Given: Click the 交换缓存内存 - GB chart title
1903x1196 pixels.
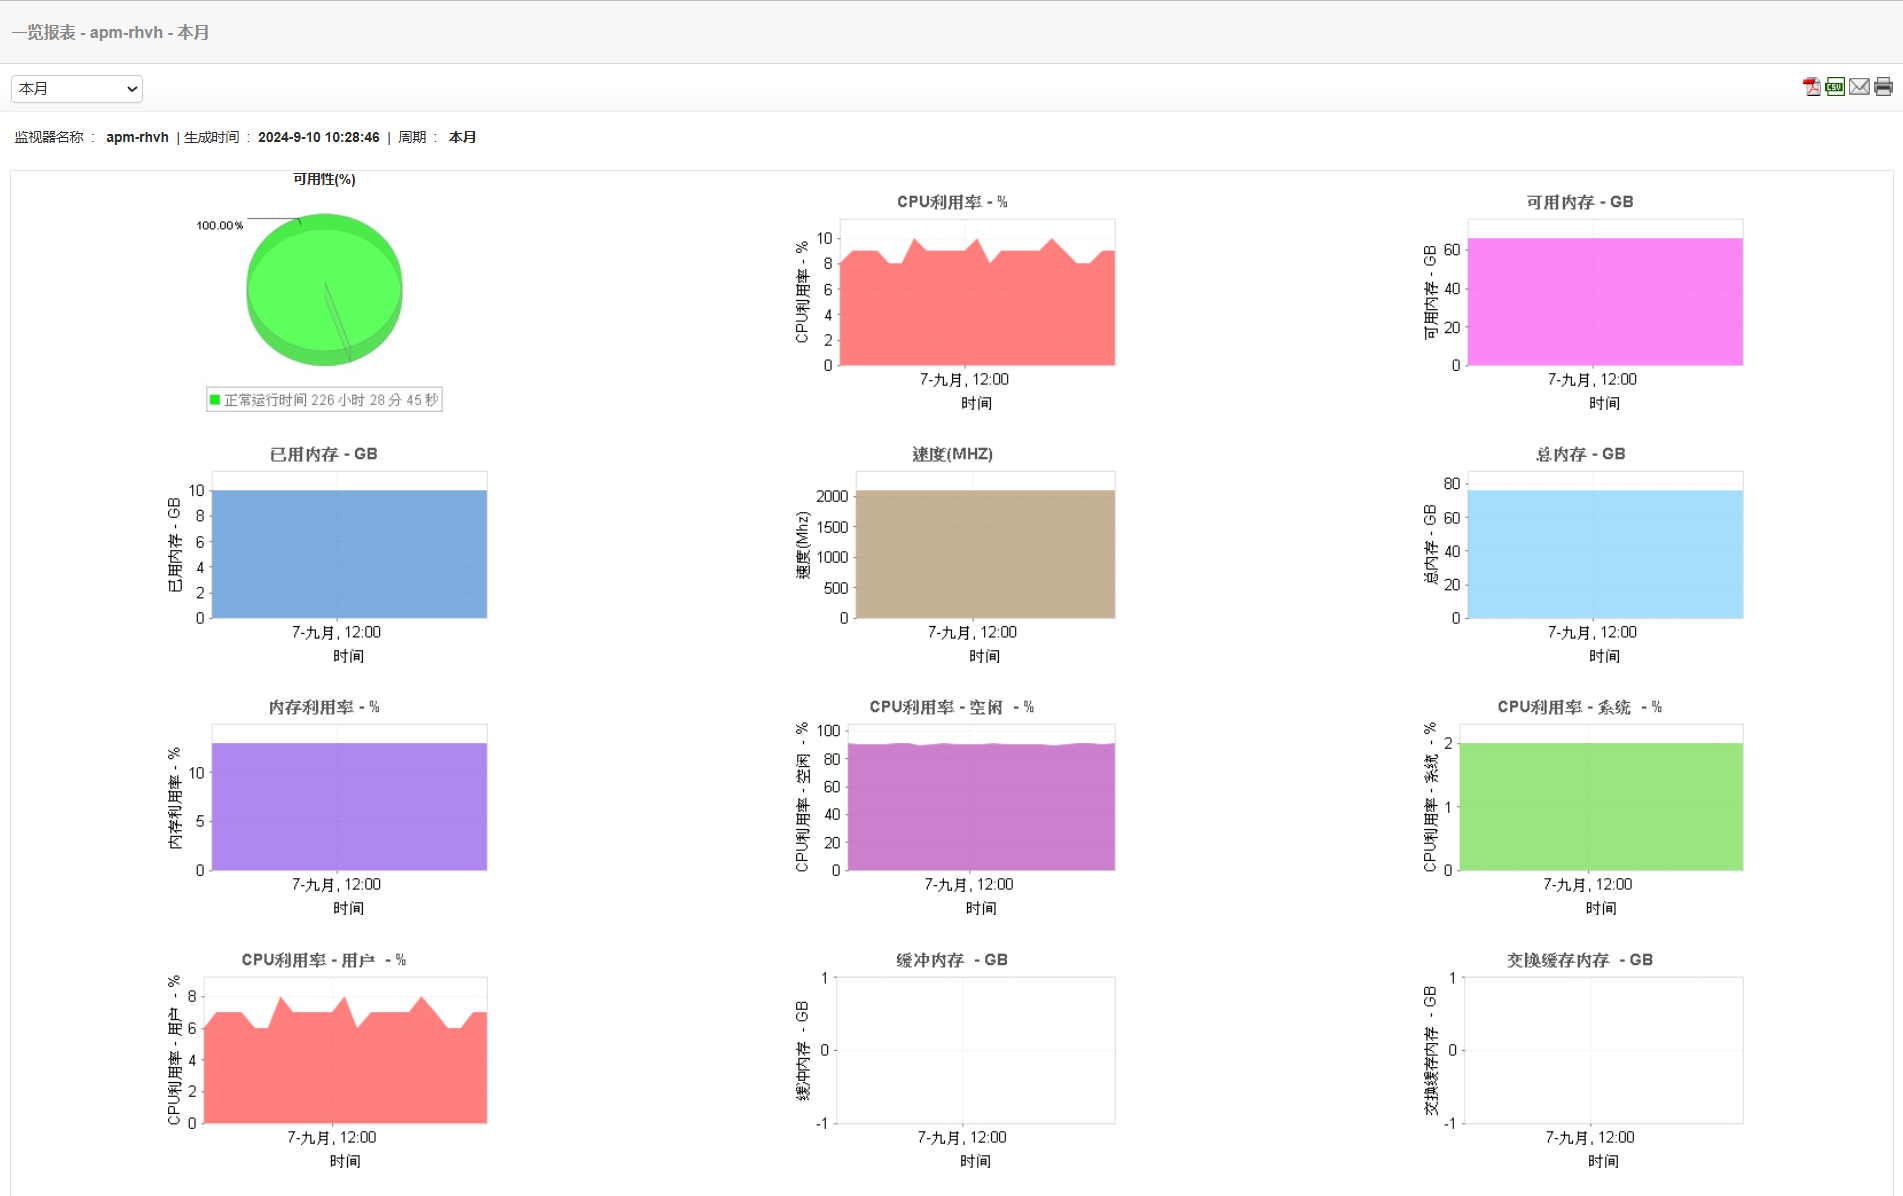Looking at the screenshot, I should coord(1580,960).
